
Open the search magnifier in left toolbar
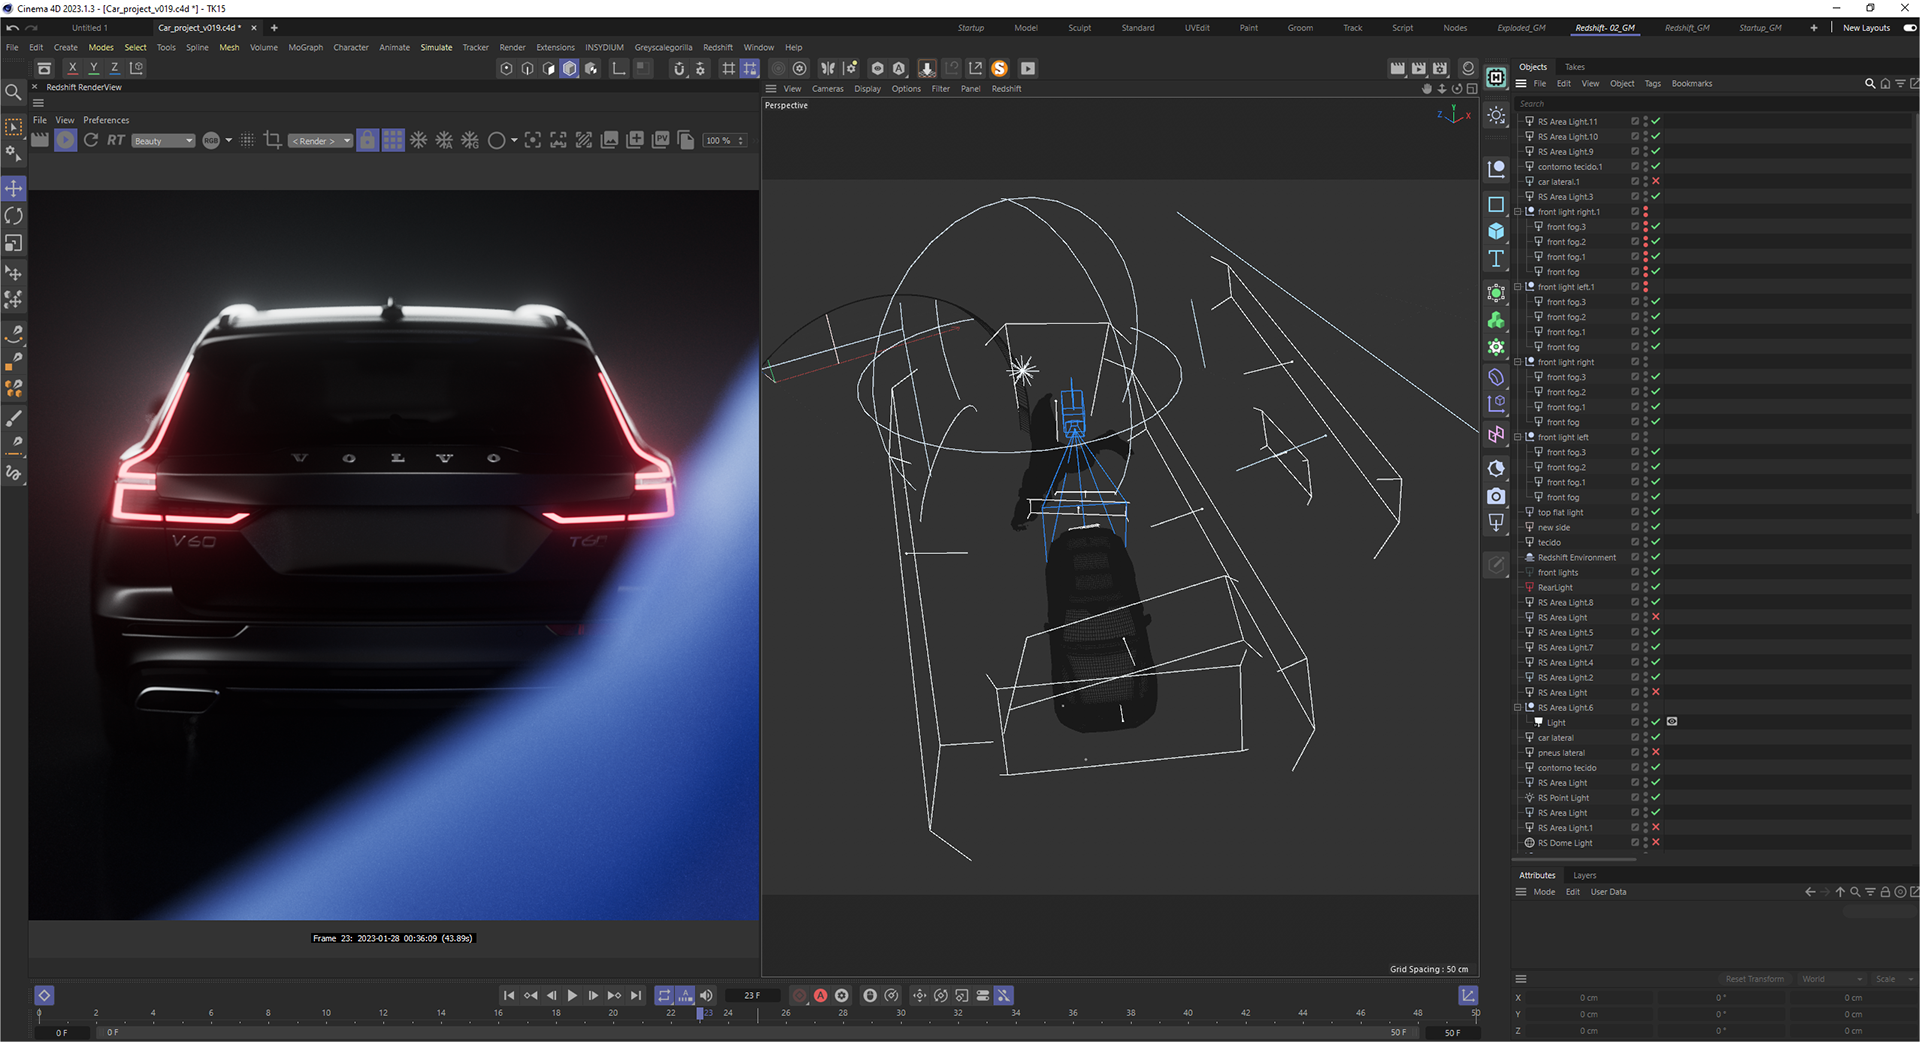point(14,92)
